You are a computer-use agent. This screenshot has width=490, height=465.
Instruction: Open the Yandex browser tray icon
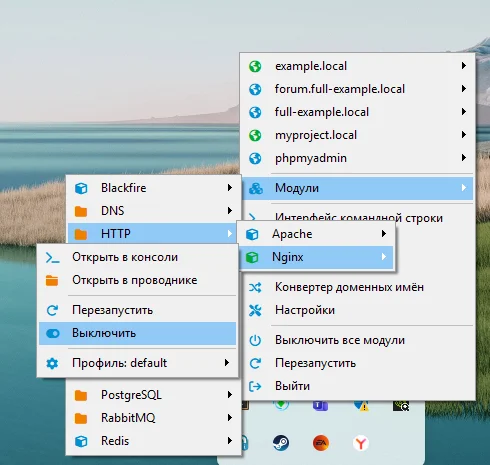[x=361, y=443]
